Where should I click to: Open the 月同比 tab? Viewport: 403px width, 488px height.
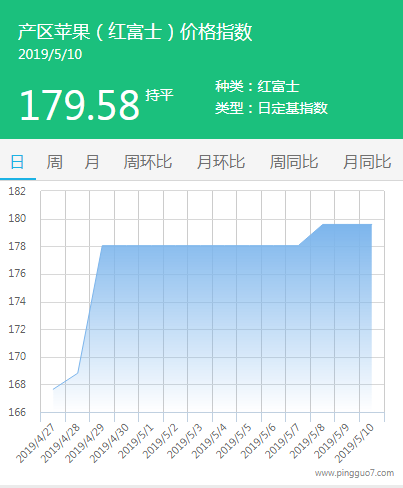pos(367,162)
